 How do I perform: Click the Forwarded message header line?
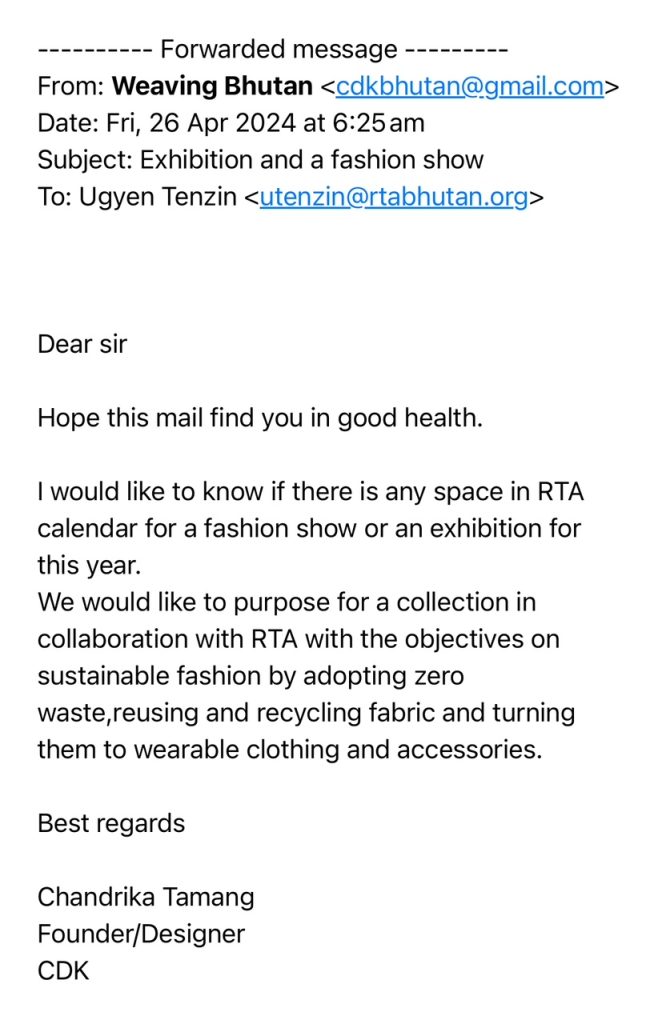(x=273, y=50)
